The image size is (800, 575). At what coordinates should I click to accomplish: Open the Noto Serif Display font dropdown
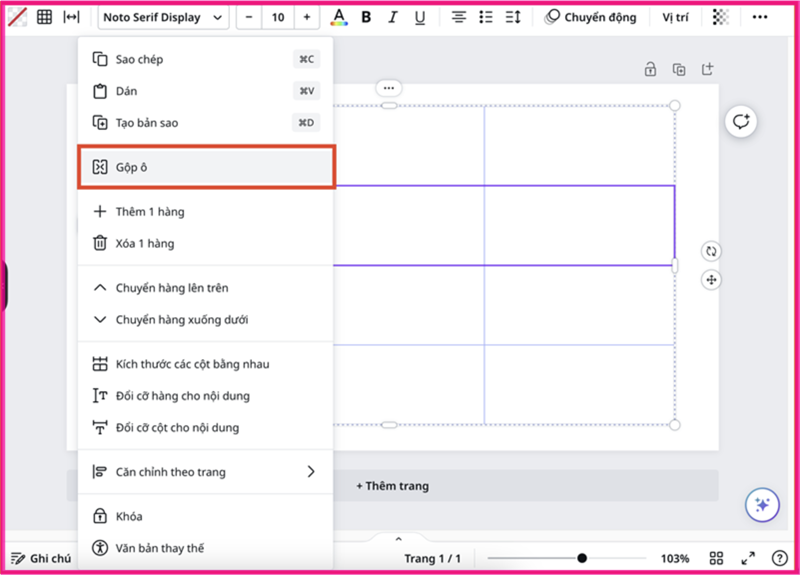pyautogui.click(x=163, y=17)
